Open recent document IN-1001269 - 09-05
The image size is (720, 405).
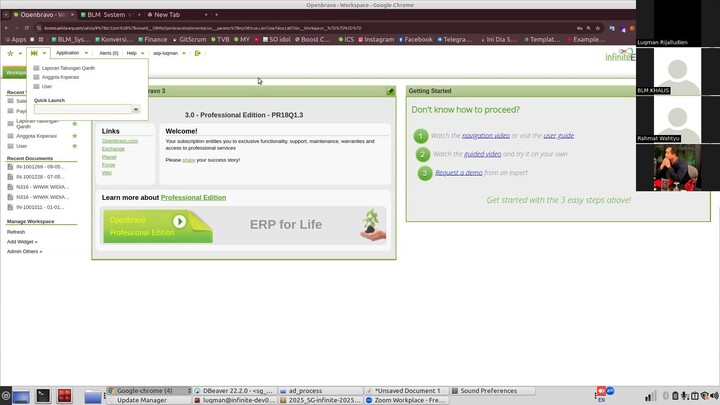pyautogui.click(x=40, y=167)
